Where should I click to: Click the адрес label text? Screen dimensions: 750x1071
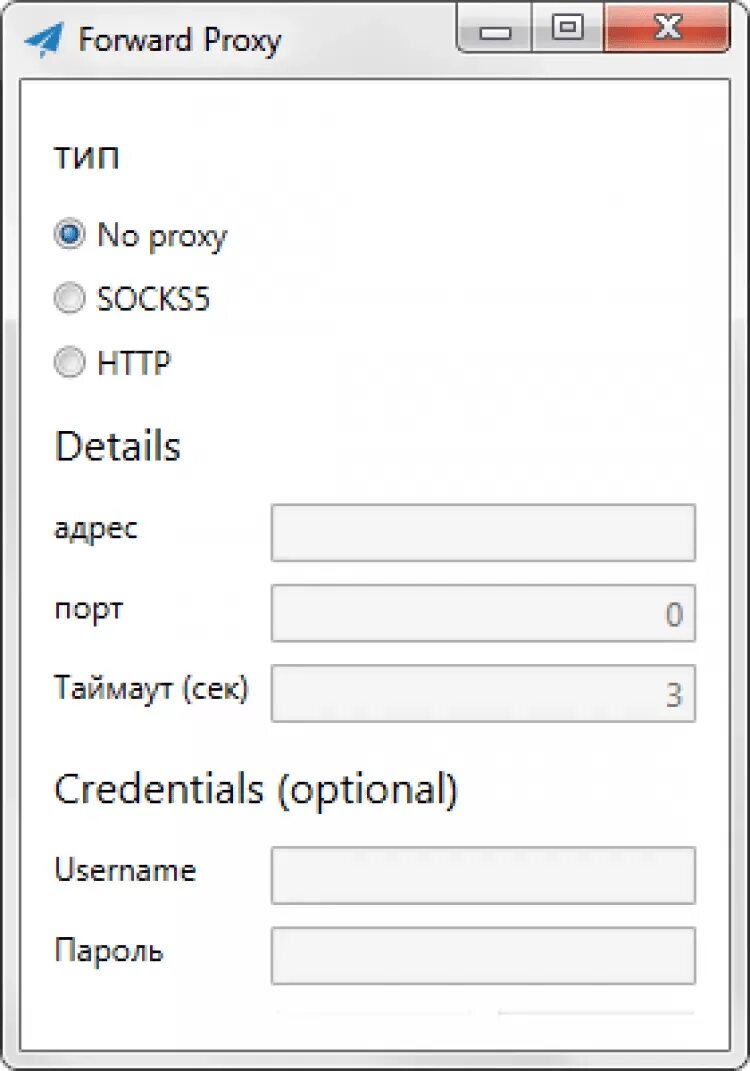[x=95, y=528]
